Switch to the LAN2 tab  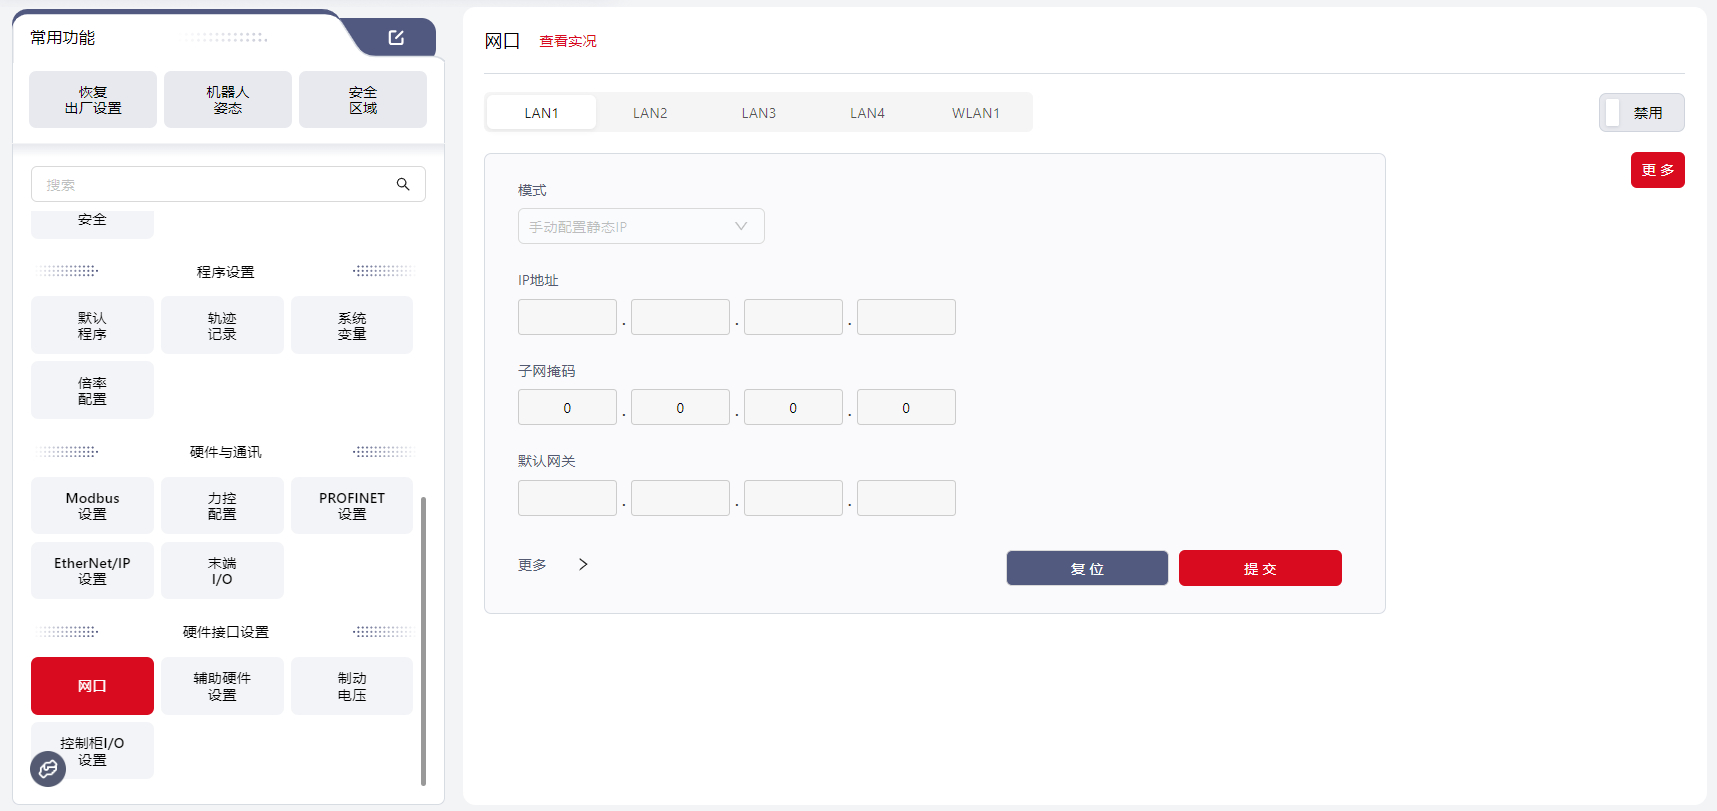(650, 113)
